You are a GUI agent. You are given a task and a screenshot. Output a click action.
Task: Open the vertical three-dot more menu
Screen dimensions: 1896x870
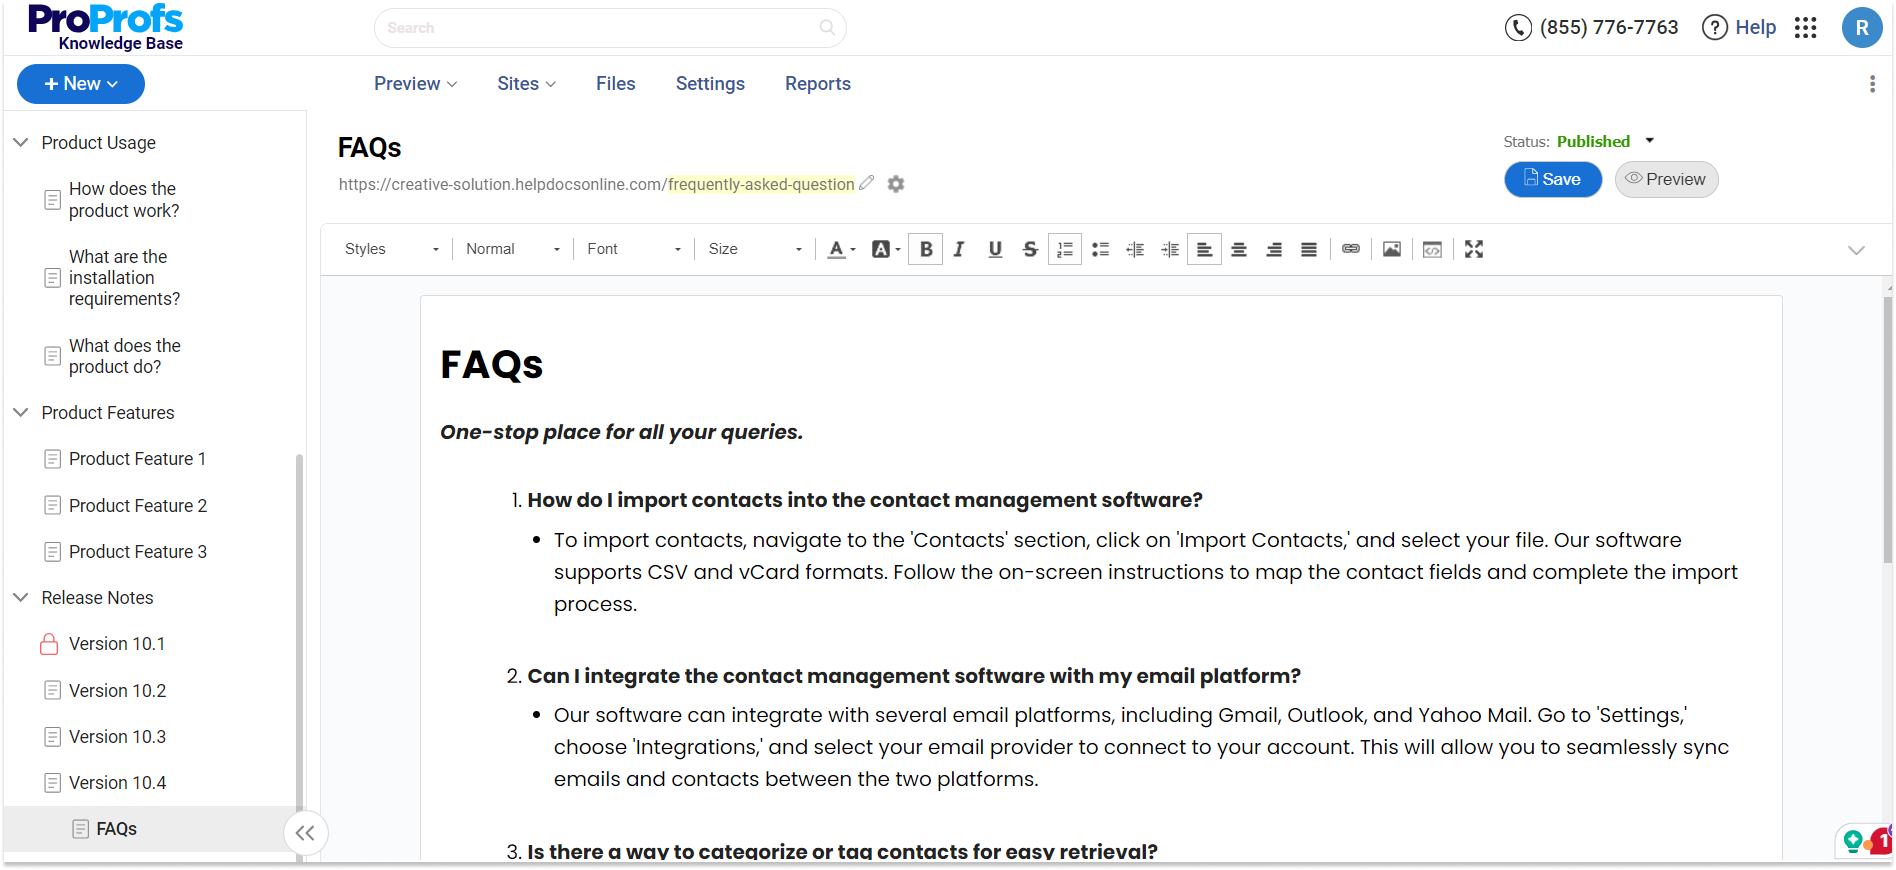point(1872,84)
